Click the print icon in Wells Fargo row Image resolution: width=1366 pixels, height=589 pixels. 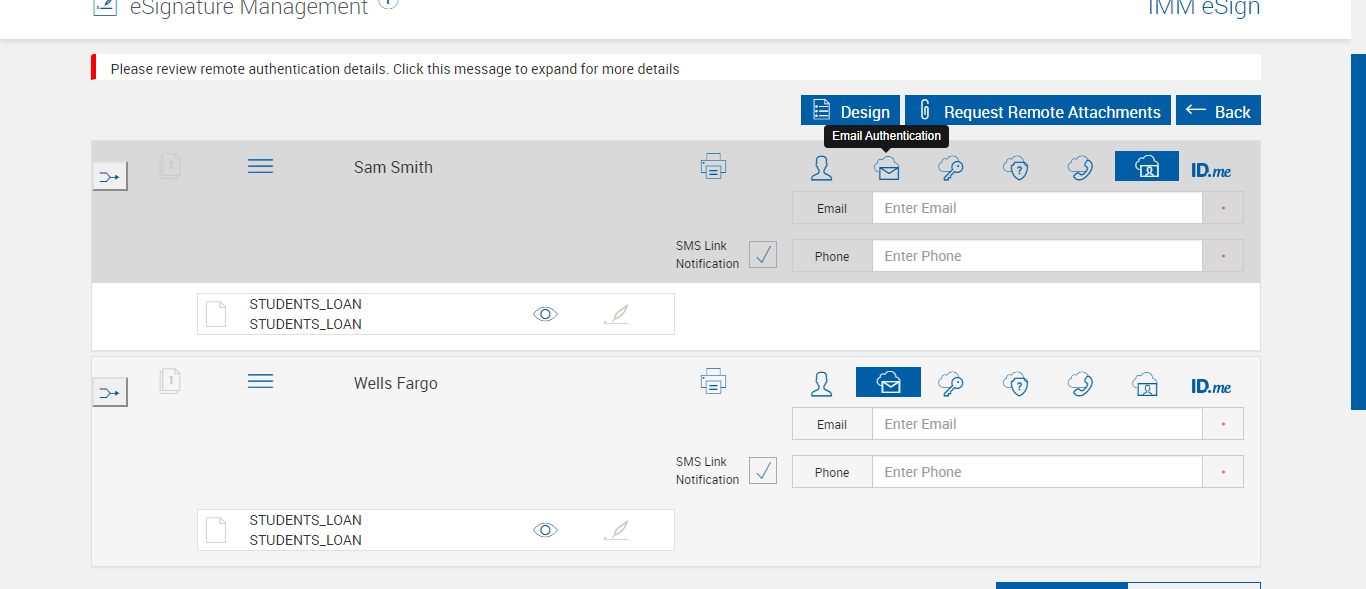[713, 382]
